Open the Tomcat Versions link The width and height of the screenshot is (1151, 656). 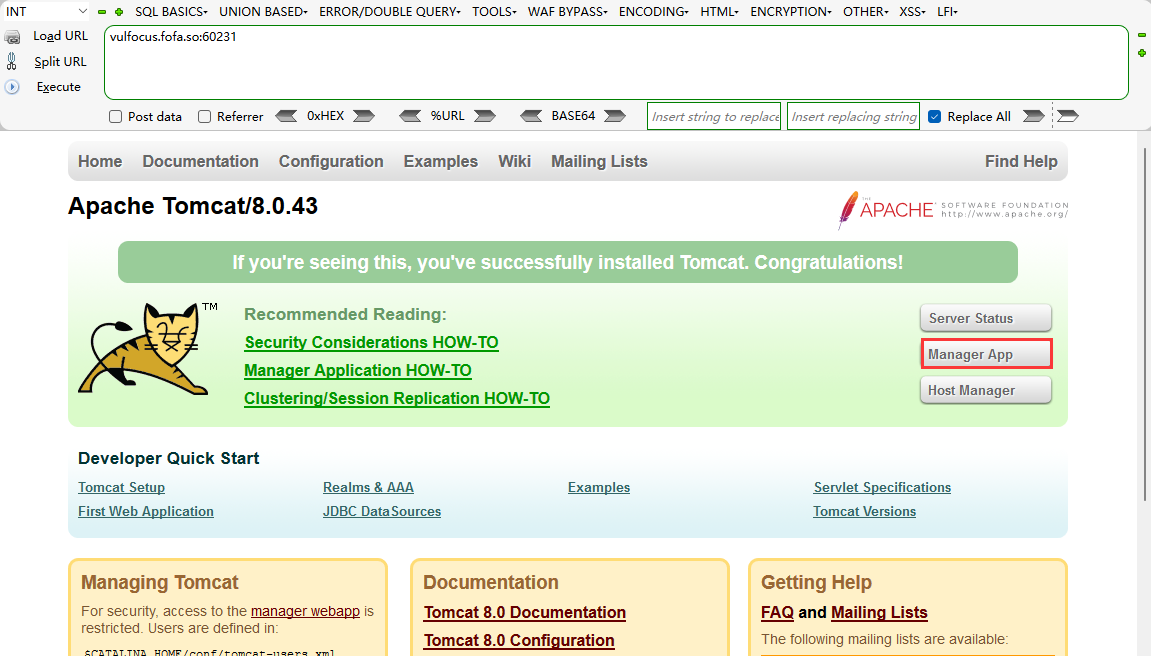tap(864, 511)
